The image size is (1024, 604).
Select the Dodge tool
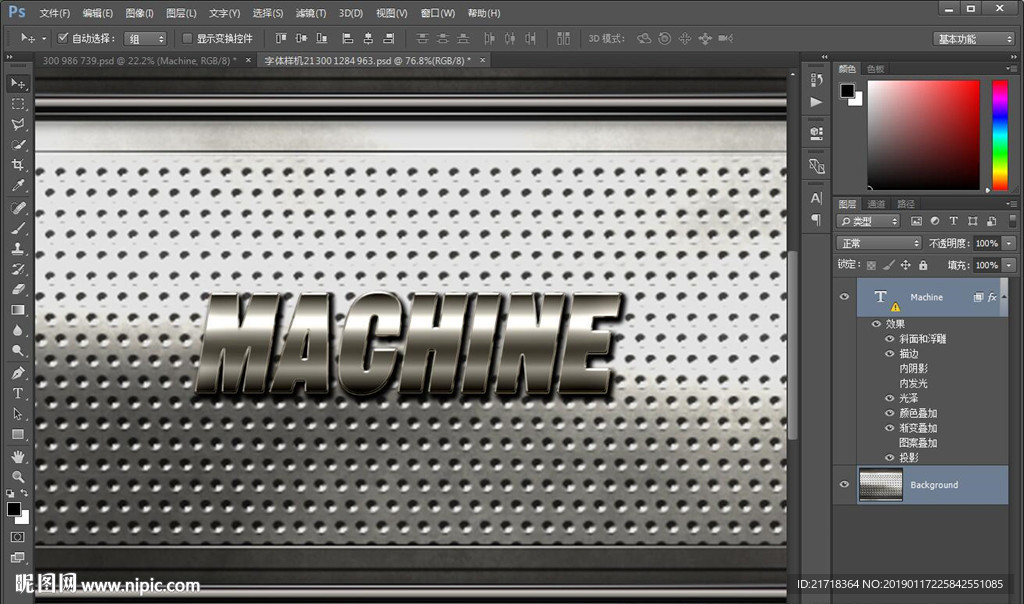point(18,351)
